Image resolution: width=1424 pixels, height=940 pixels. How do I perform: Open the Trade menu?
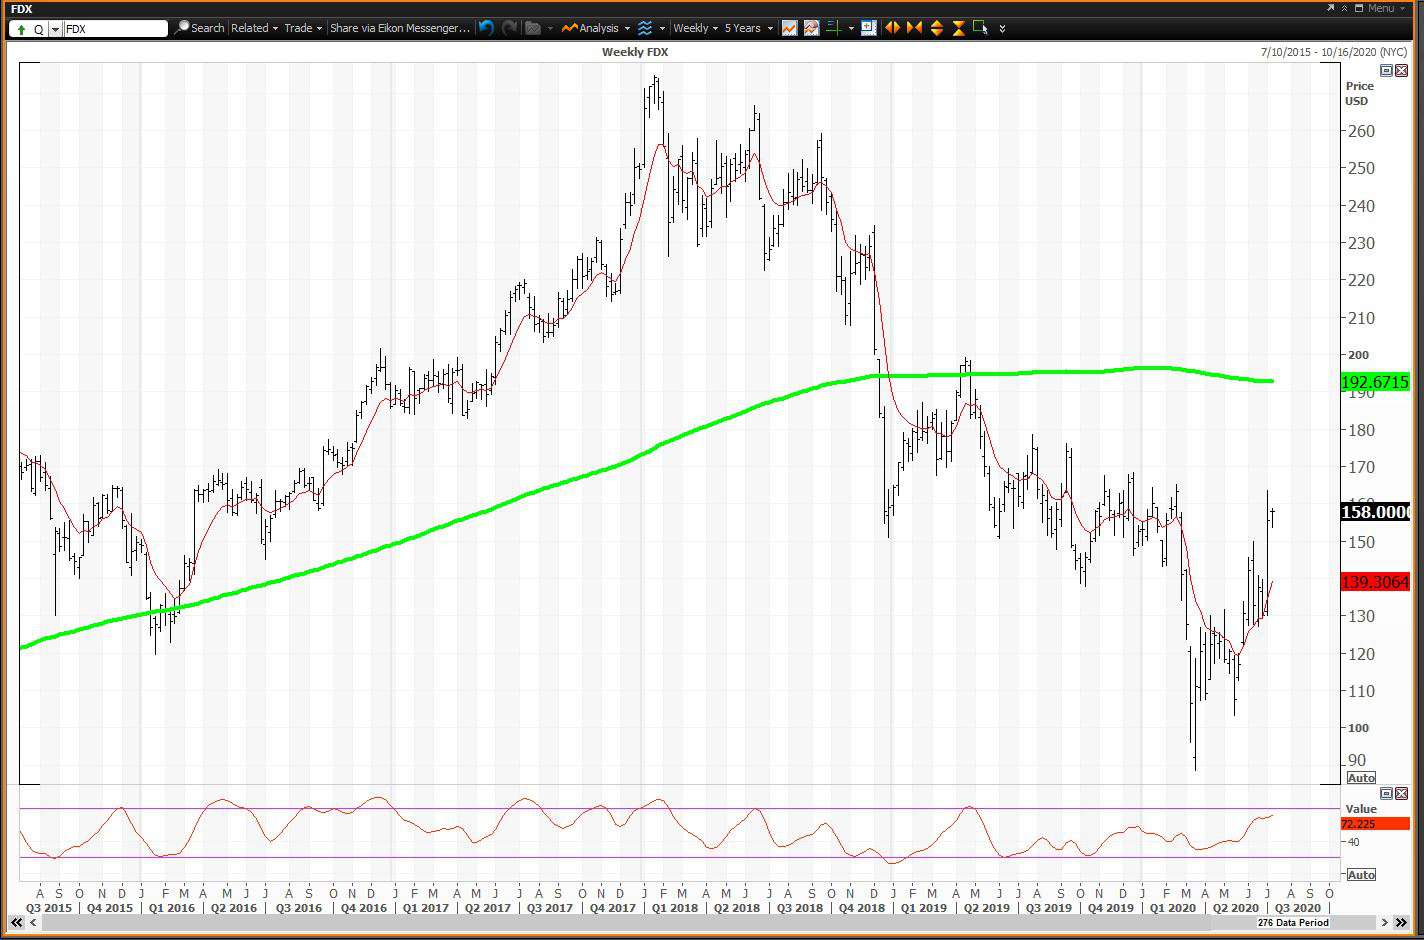(x=303, y=28)
